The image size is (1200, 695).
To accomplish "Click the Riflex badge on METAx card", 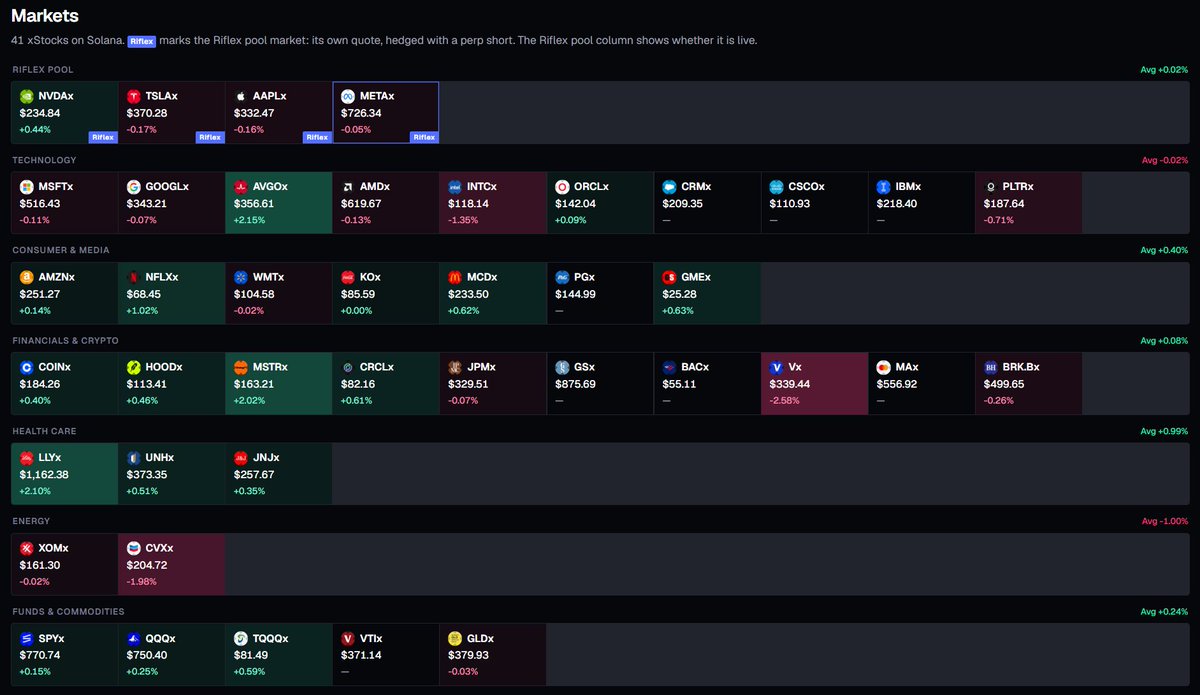I will coord(424,137).
